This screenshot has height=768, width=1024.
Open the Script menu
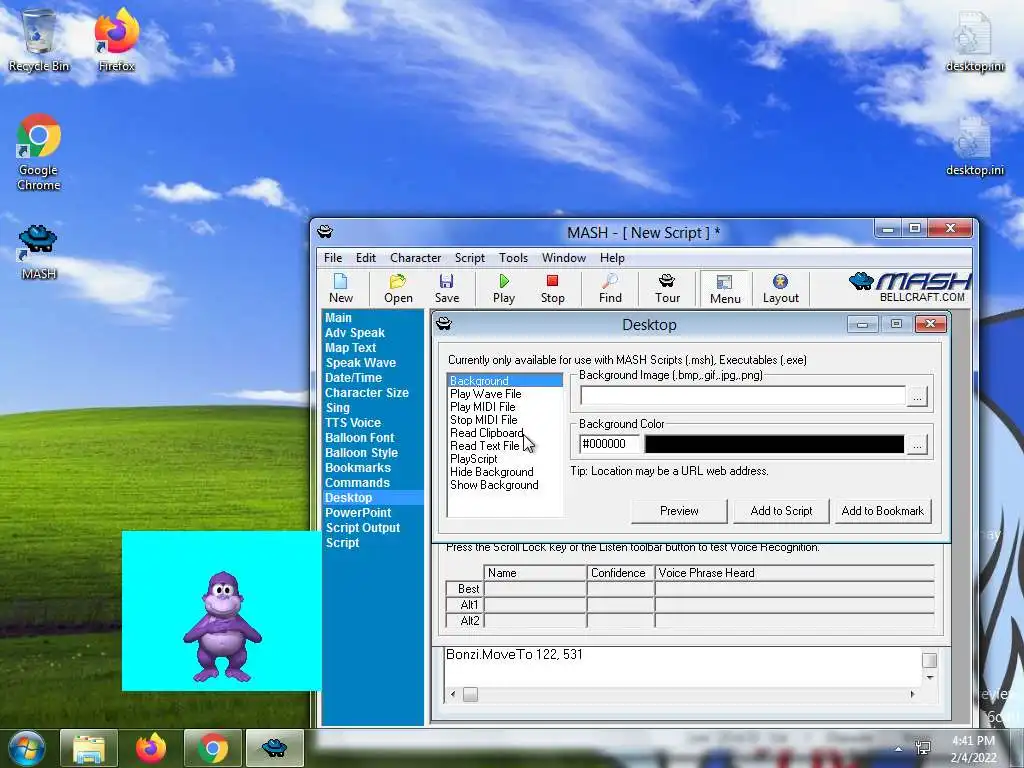470,258
